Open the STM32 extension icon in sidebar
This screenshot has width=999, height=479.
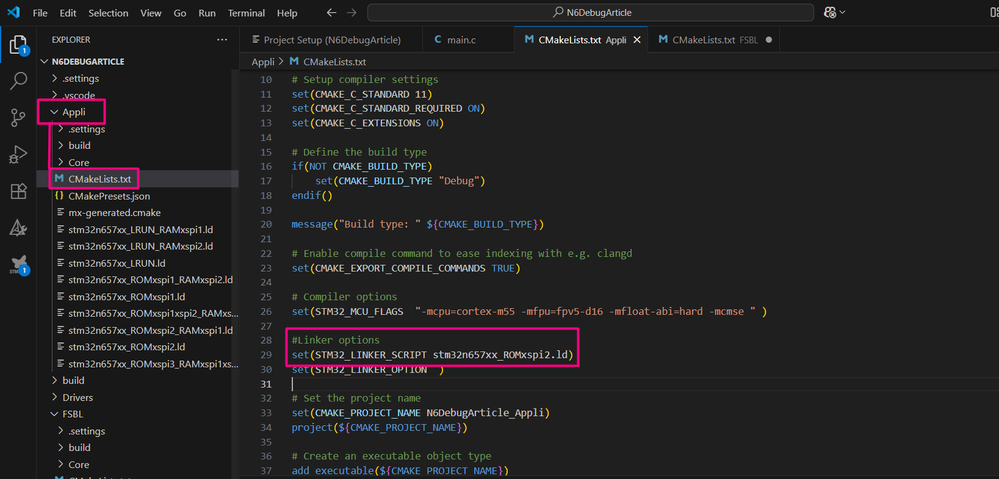[x=18, y=264]
